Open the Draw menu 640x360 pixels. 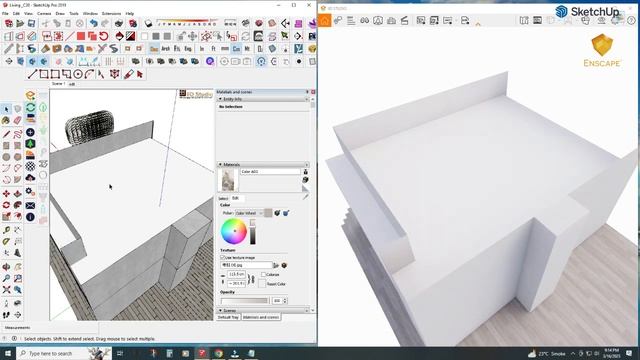(60, 13)
